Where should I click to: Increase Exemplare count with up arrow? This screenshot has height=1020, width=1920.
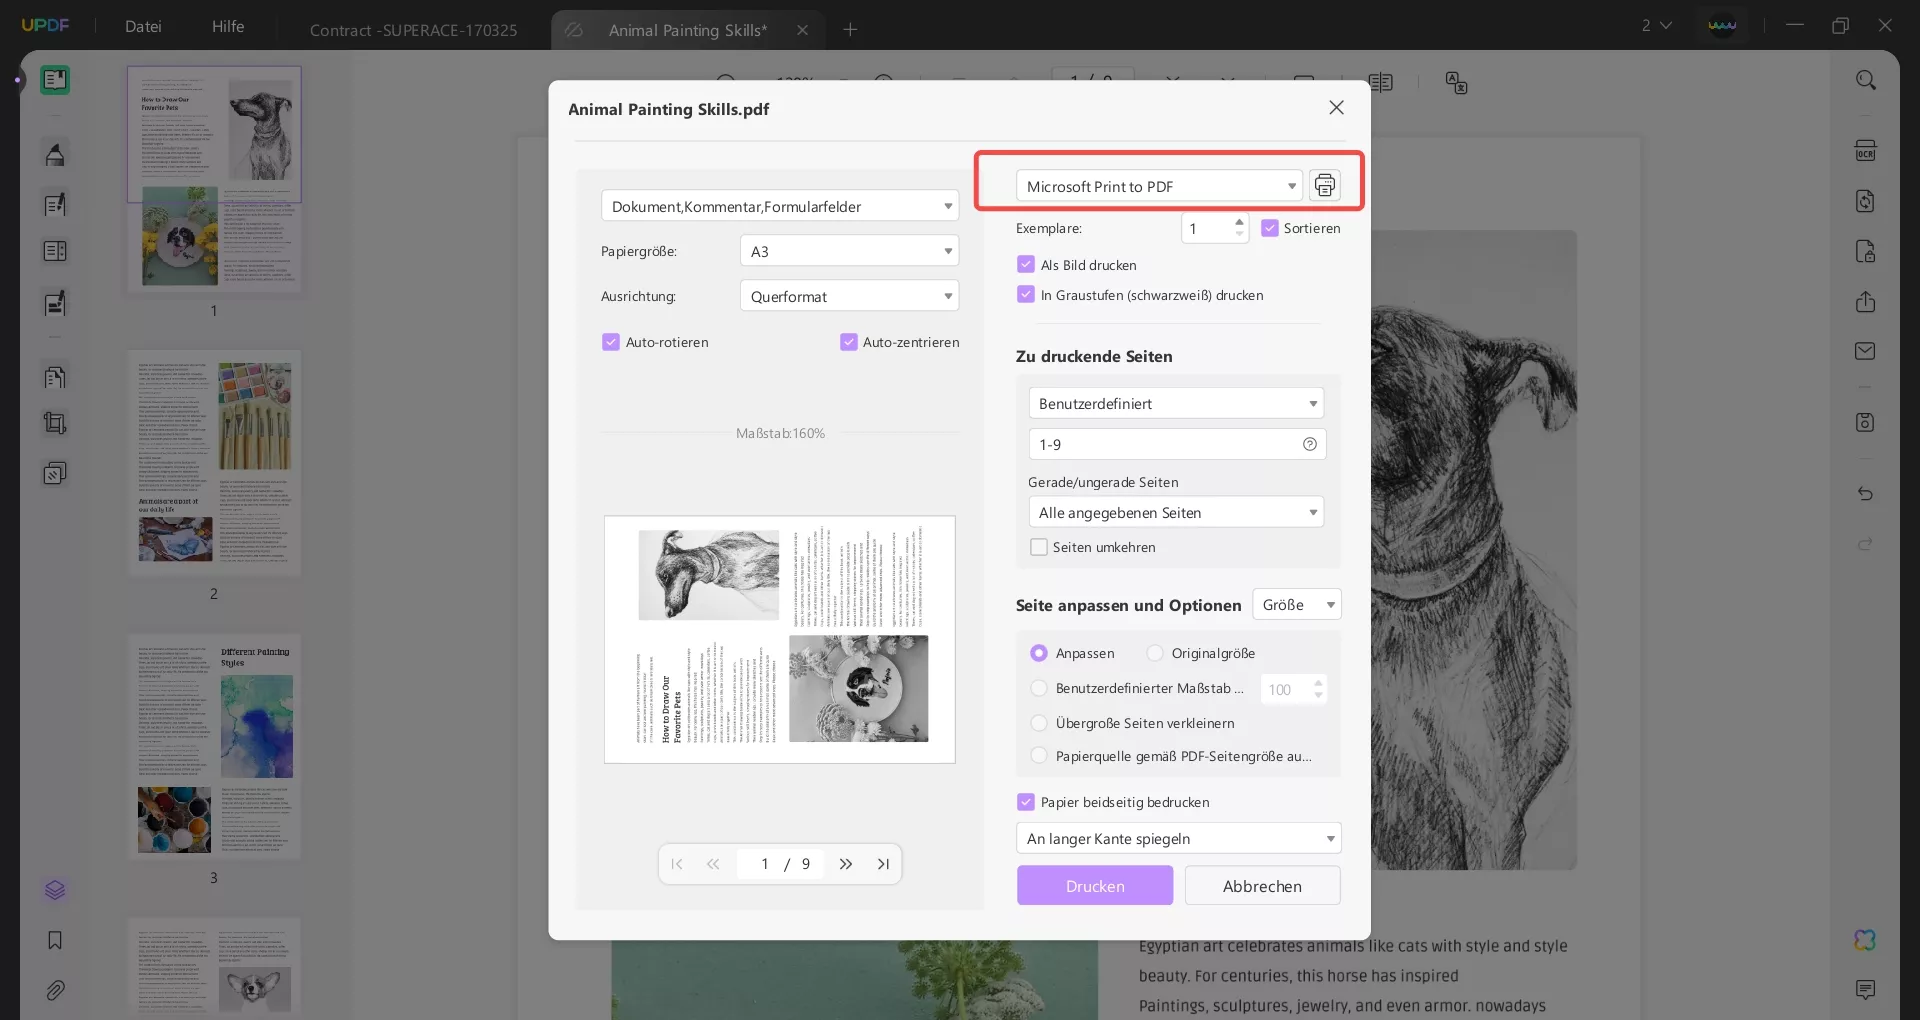(x=1239, y=221)
